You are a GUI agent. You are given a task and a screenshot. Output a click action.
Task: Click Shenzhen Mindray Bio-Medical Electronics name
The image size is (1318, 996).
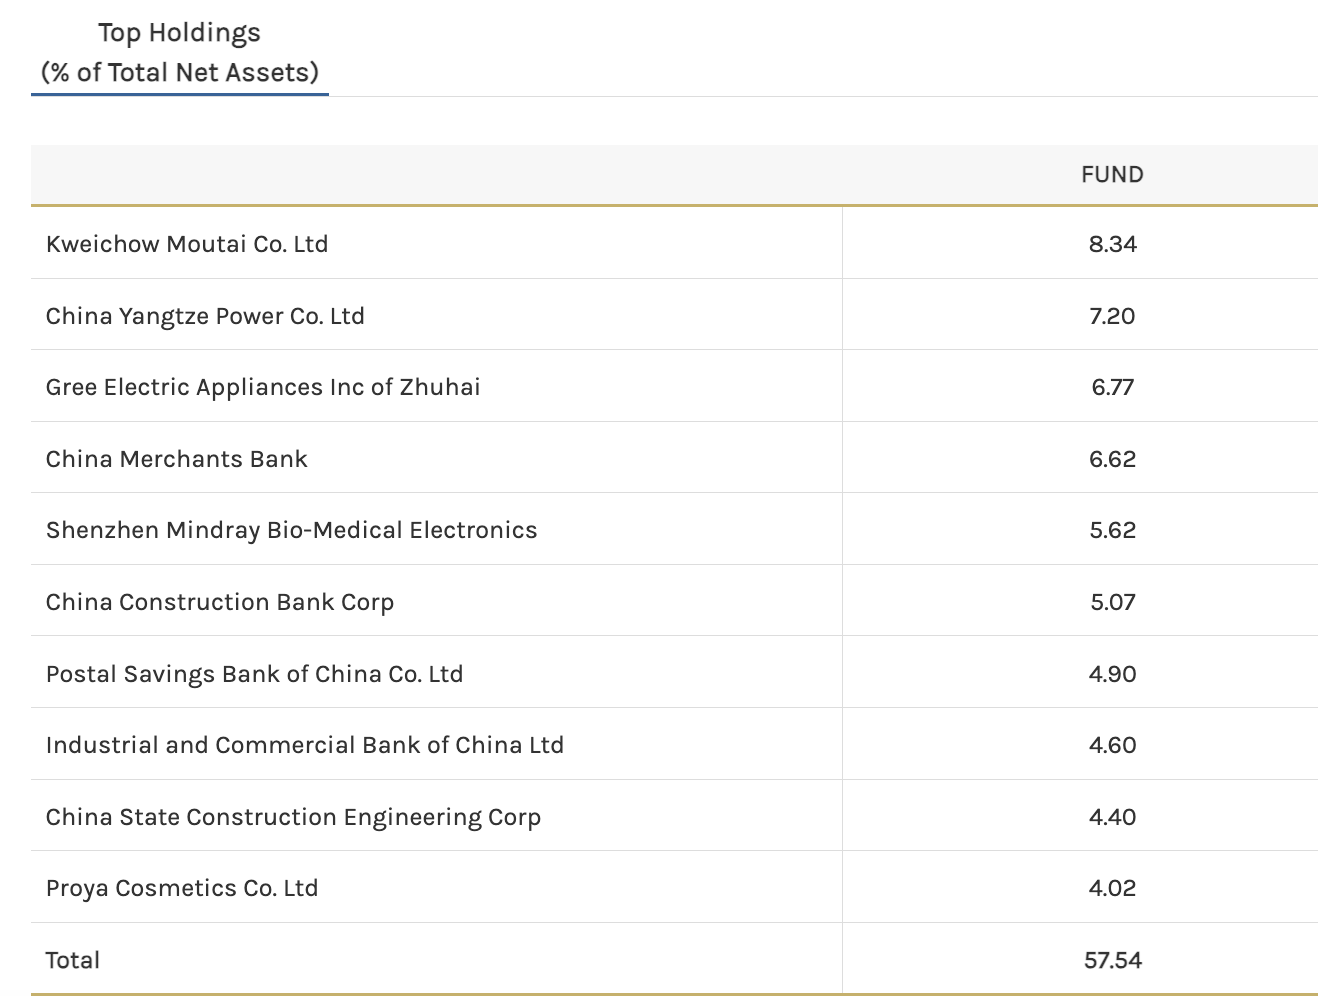point(291,530)
